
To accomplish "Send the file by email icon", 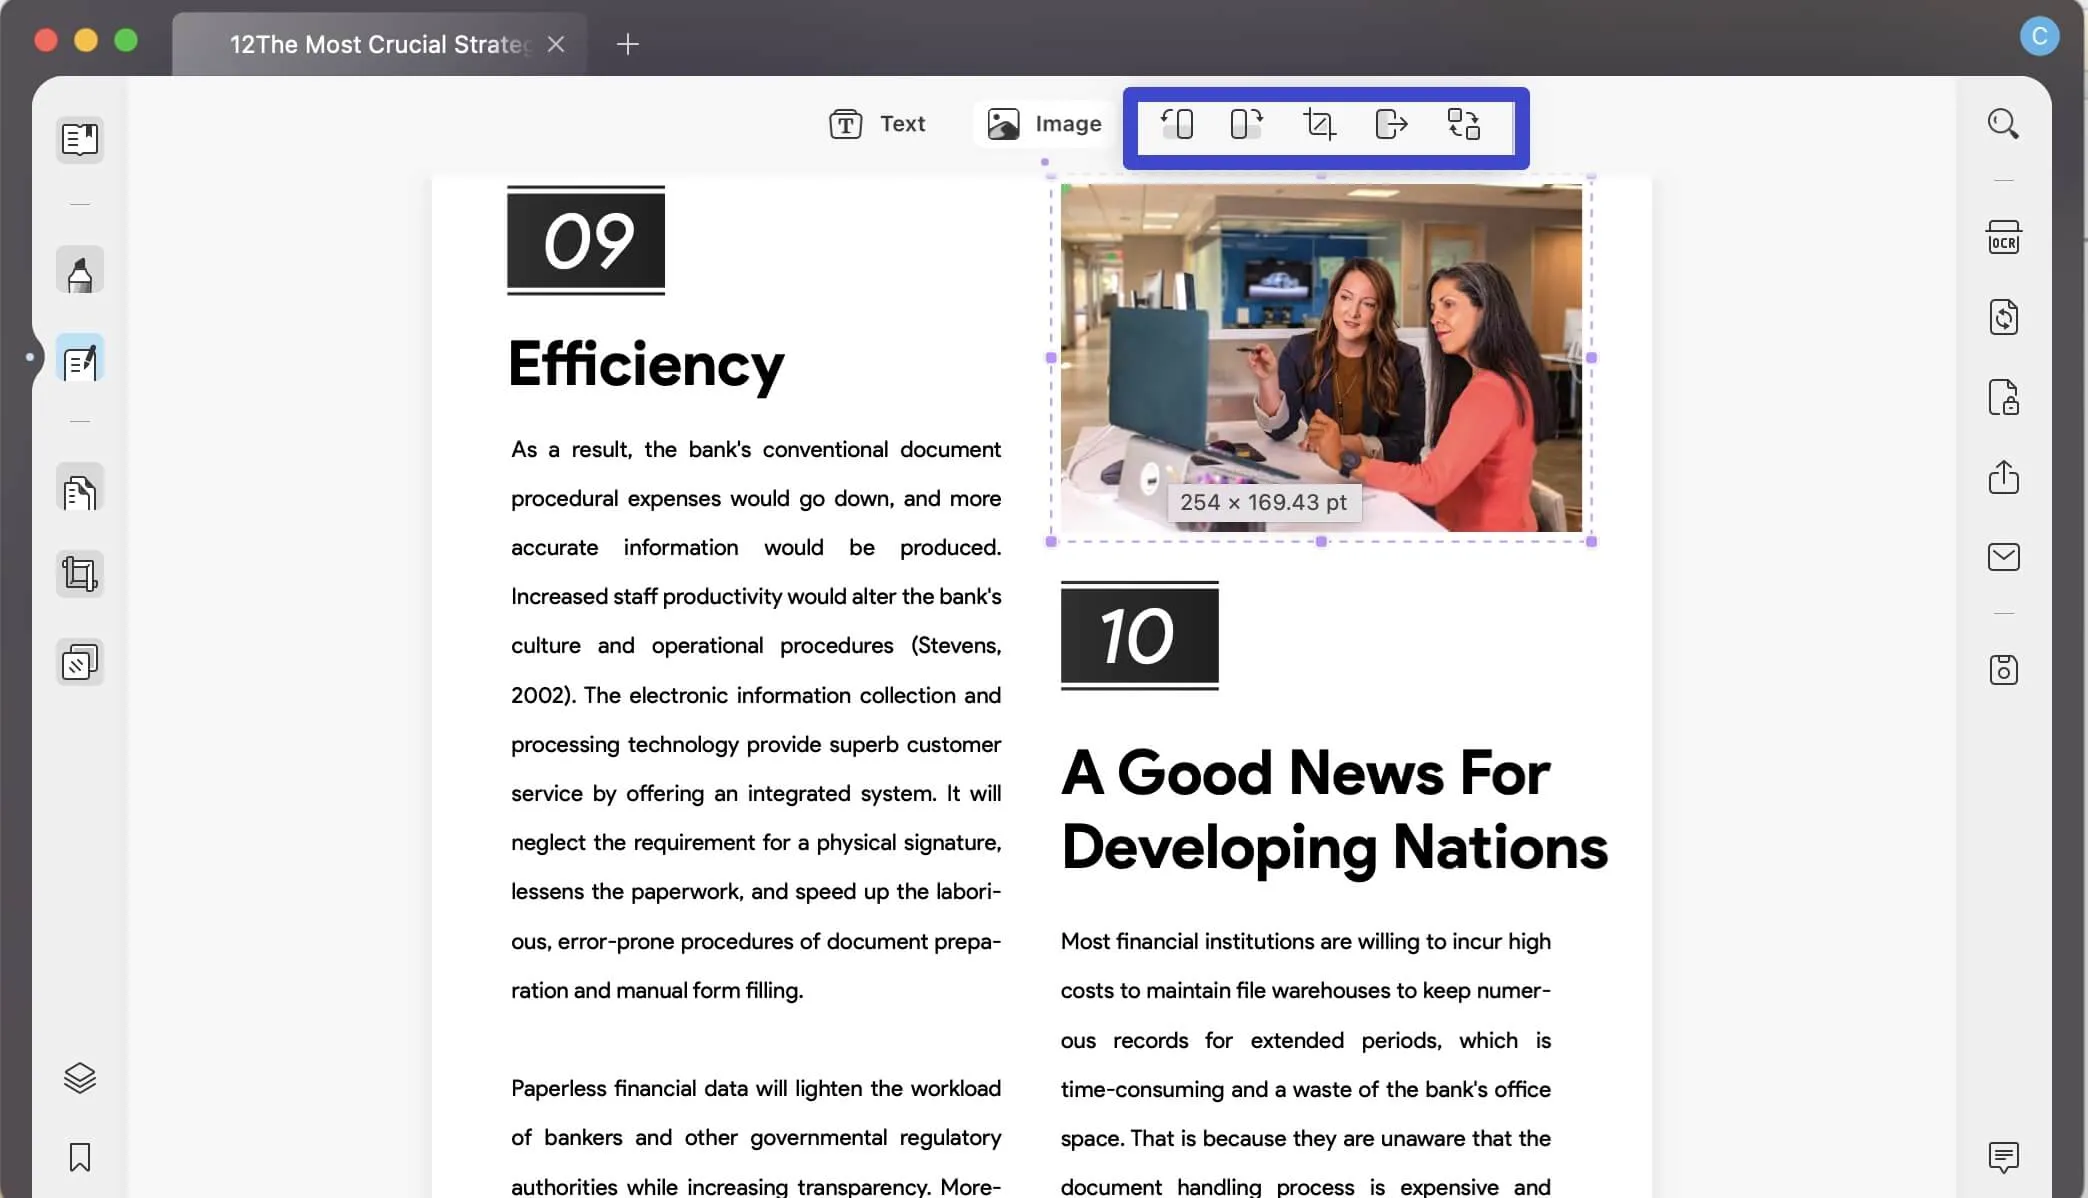I will [x=2003, y=557].
